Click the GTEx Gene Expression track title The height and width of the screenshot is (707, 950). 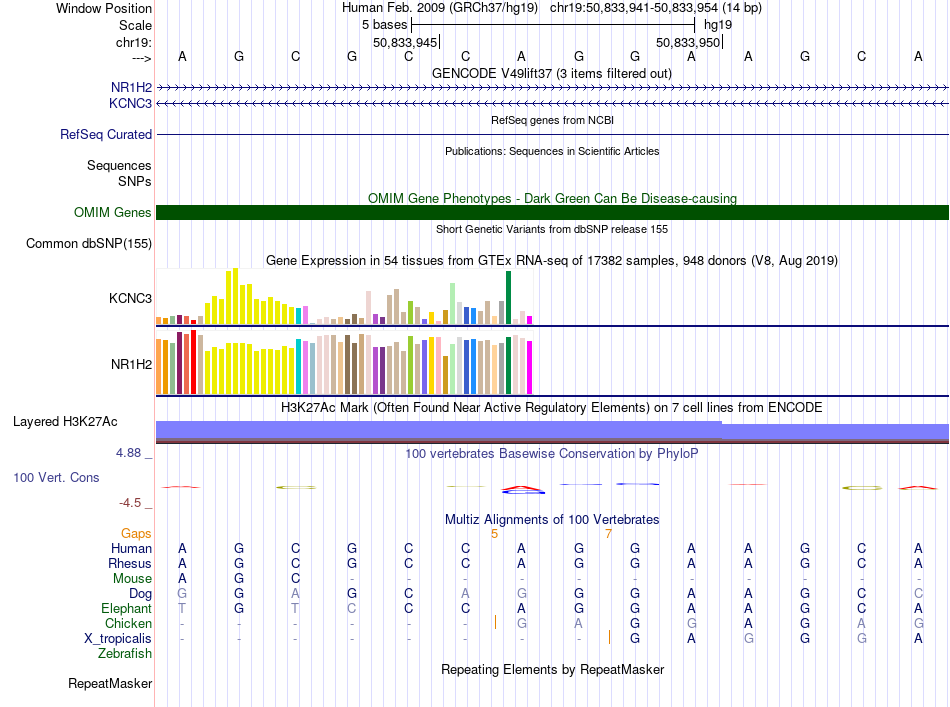click(552, 261)
